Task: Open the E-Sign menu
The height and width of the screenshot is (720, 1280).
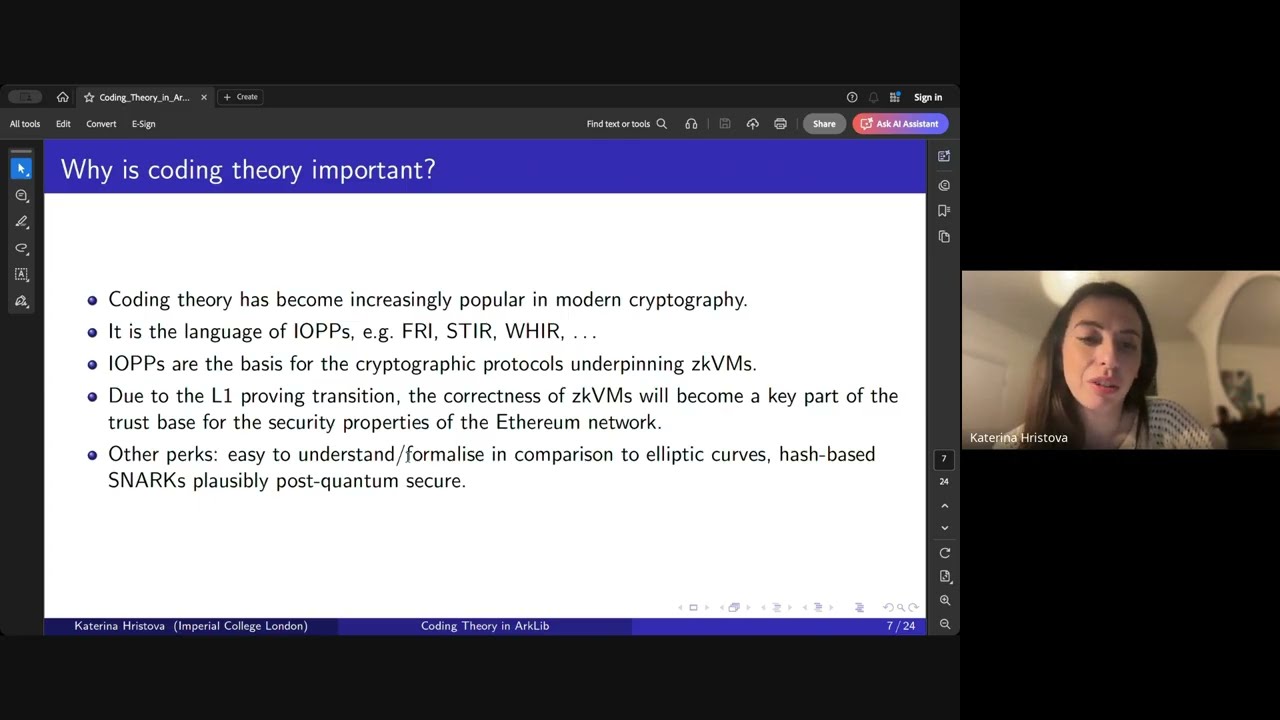Action: point(144,124)
